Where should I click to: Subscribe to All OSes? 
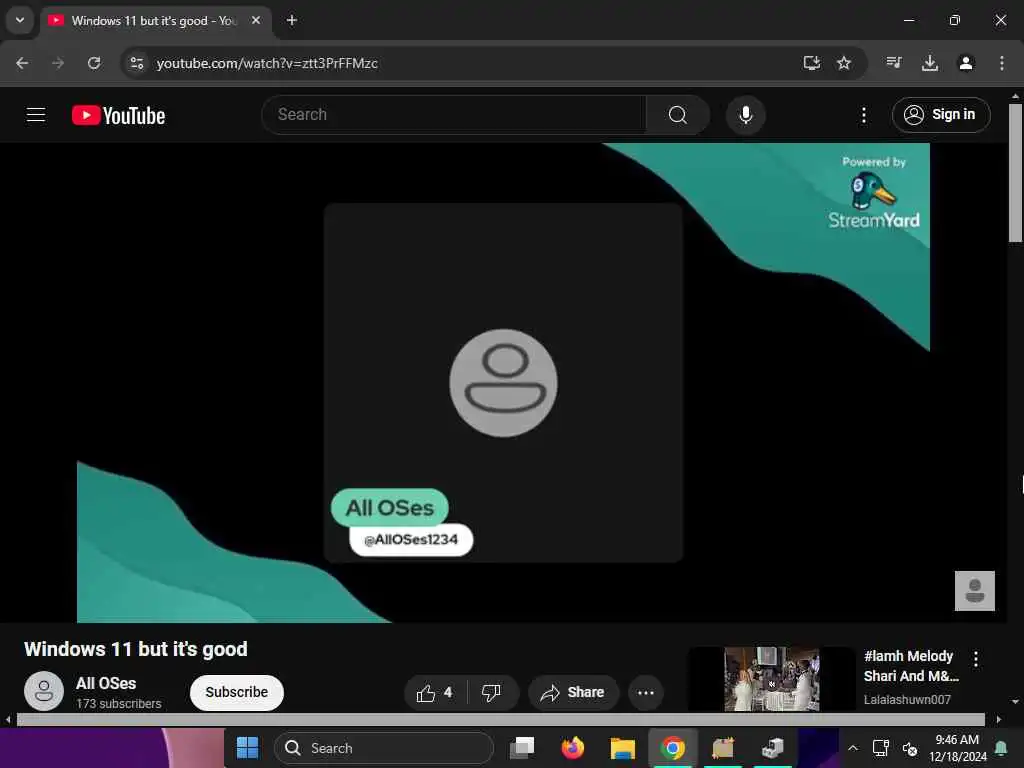(x=236, y=692)
